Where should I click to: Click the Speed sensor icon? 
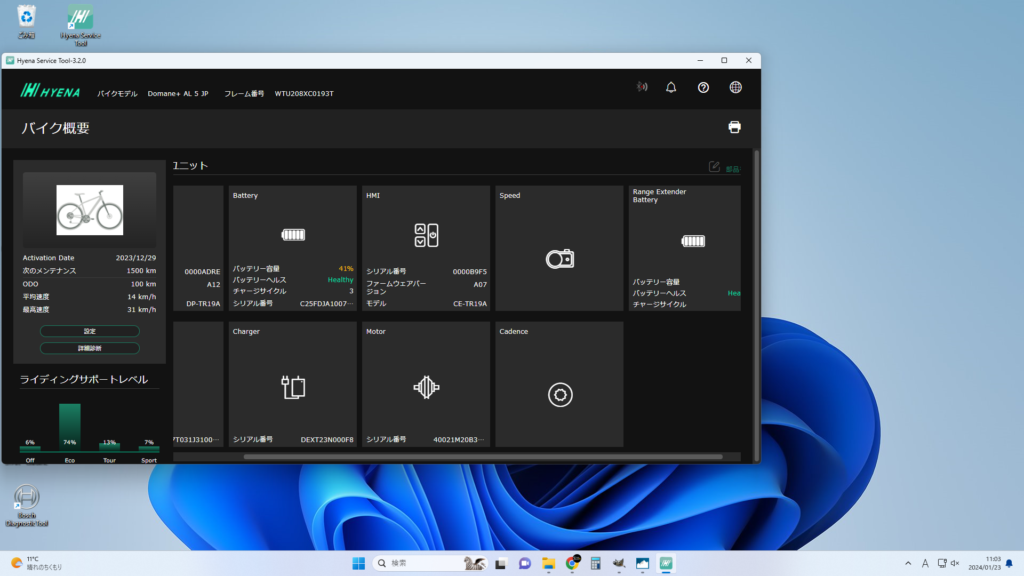(559, 259)
